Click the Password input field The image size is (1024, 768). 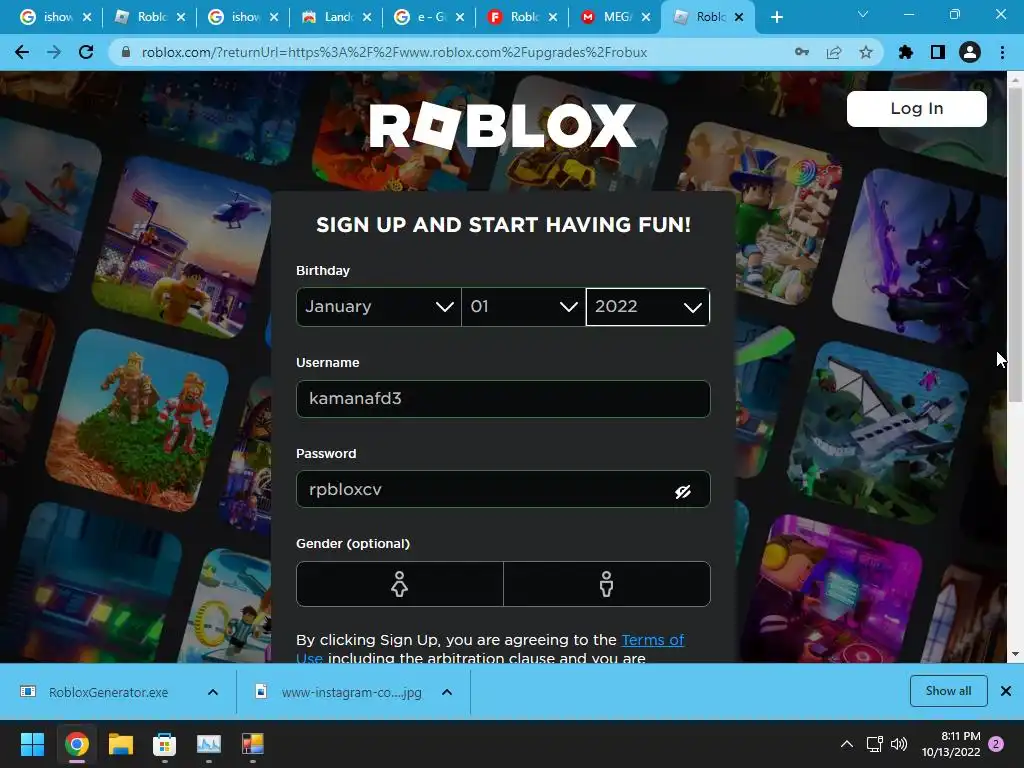click(503, 489)
